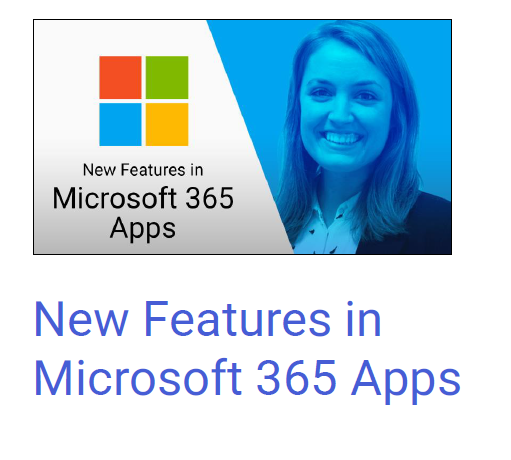This screenshot has width=511, height=460.
Task: Click the word 'Apps' in the blue title link
Action: (x=406, y=382)
